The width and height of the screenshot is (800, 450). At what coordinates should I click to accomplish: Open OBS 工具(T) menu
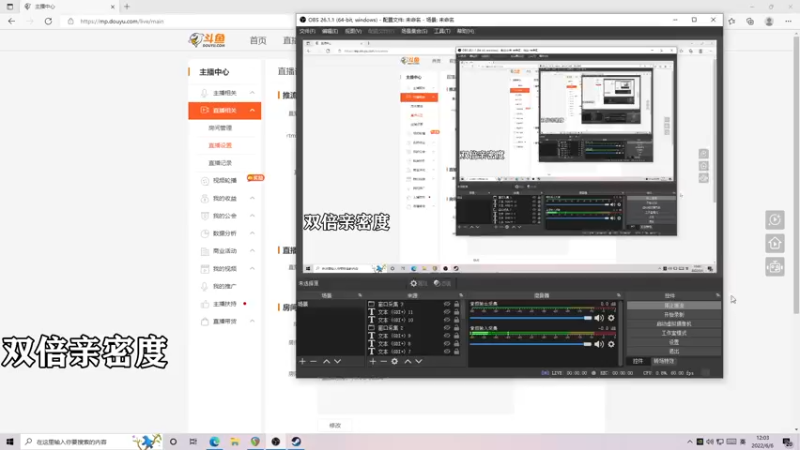(442, 31)
